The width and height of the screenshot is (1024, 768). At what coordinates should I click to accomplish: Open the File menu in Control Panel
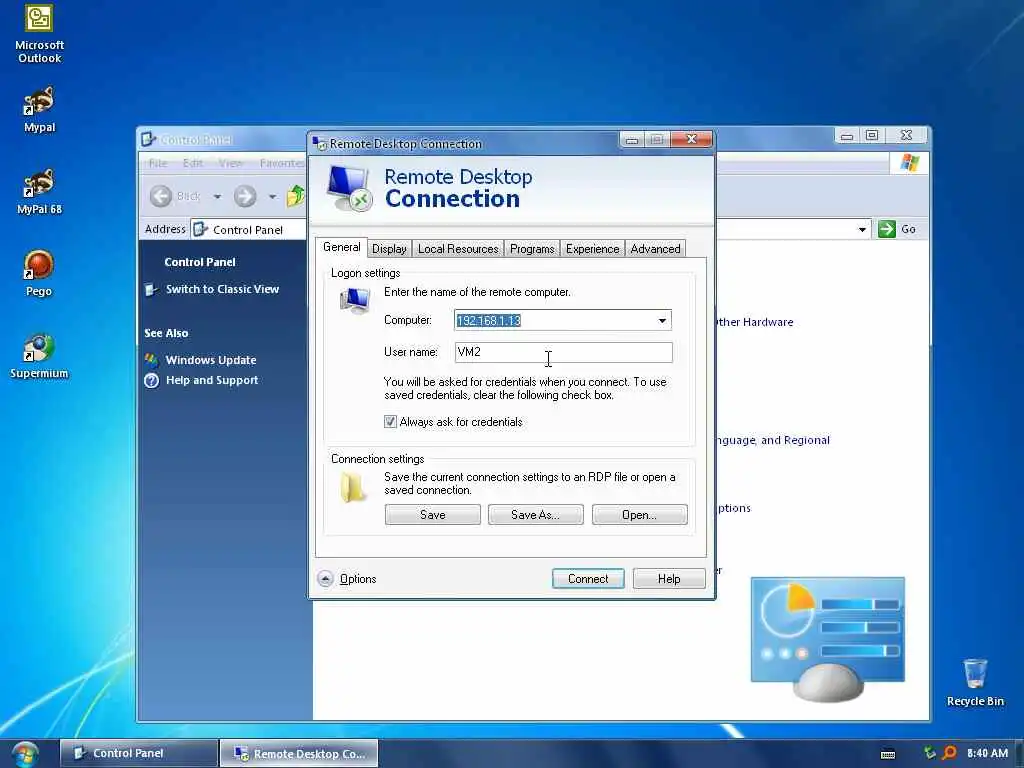(x=158, y=163)
